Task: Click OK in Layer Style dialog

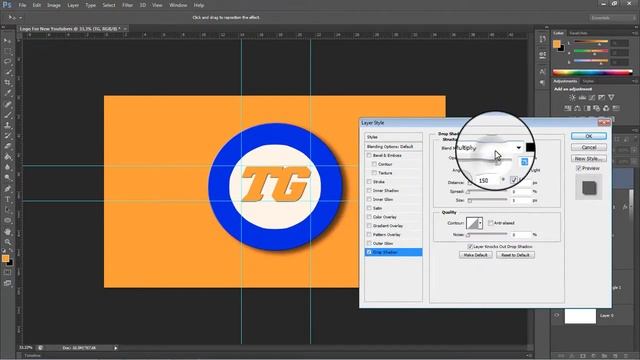Action: pos(589,136)
